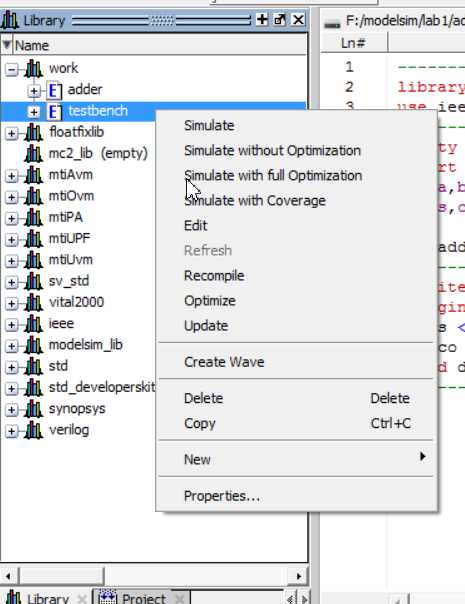Viewport: 465px width, 604px height.
Task: Expand the adder entity node
Action: coord(34,91)
